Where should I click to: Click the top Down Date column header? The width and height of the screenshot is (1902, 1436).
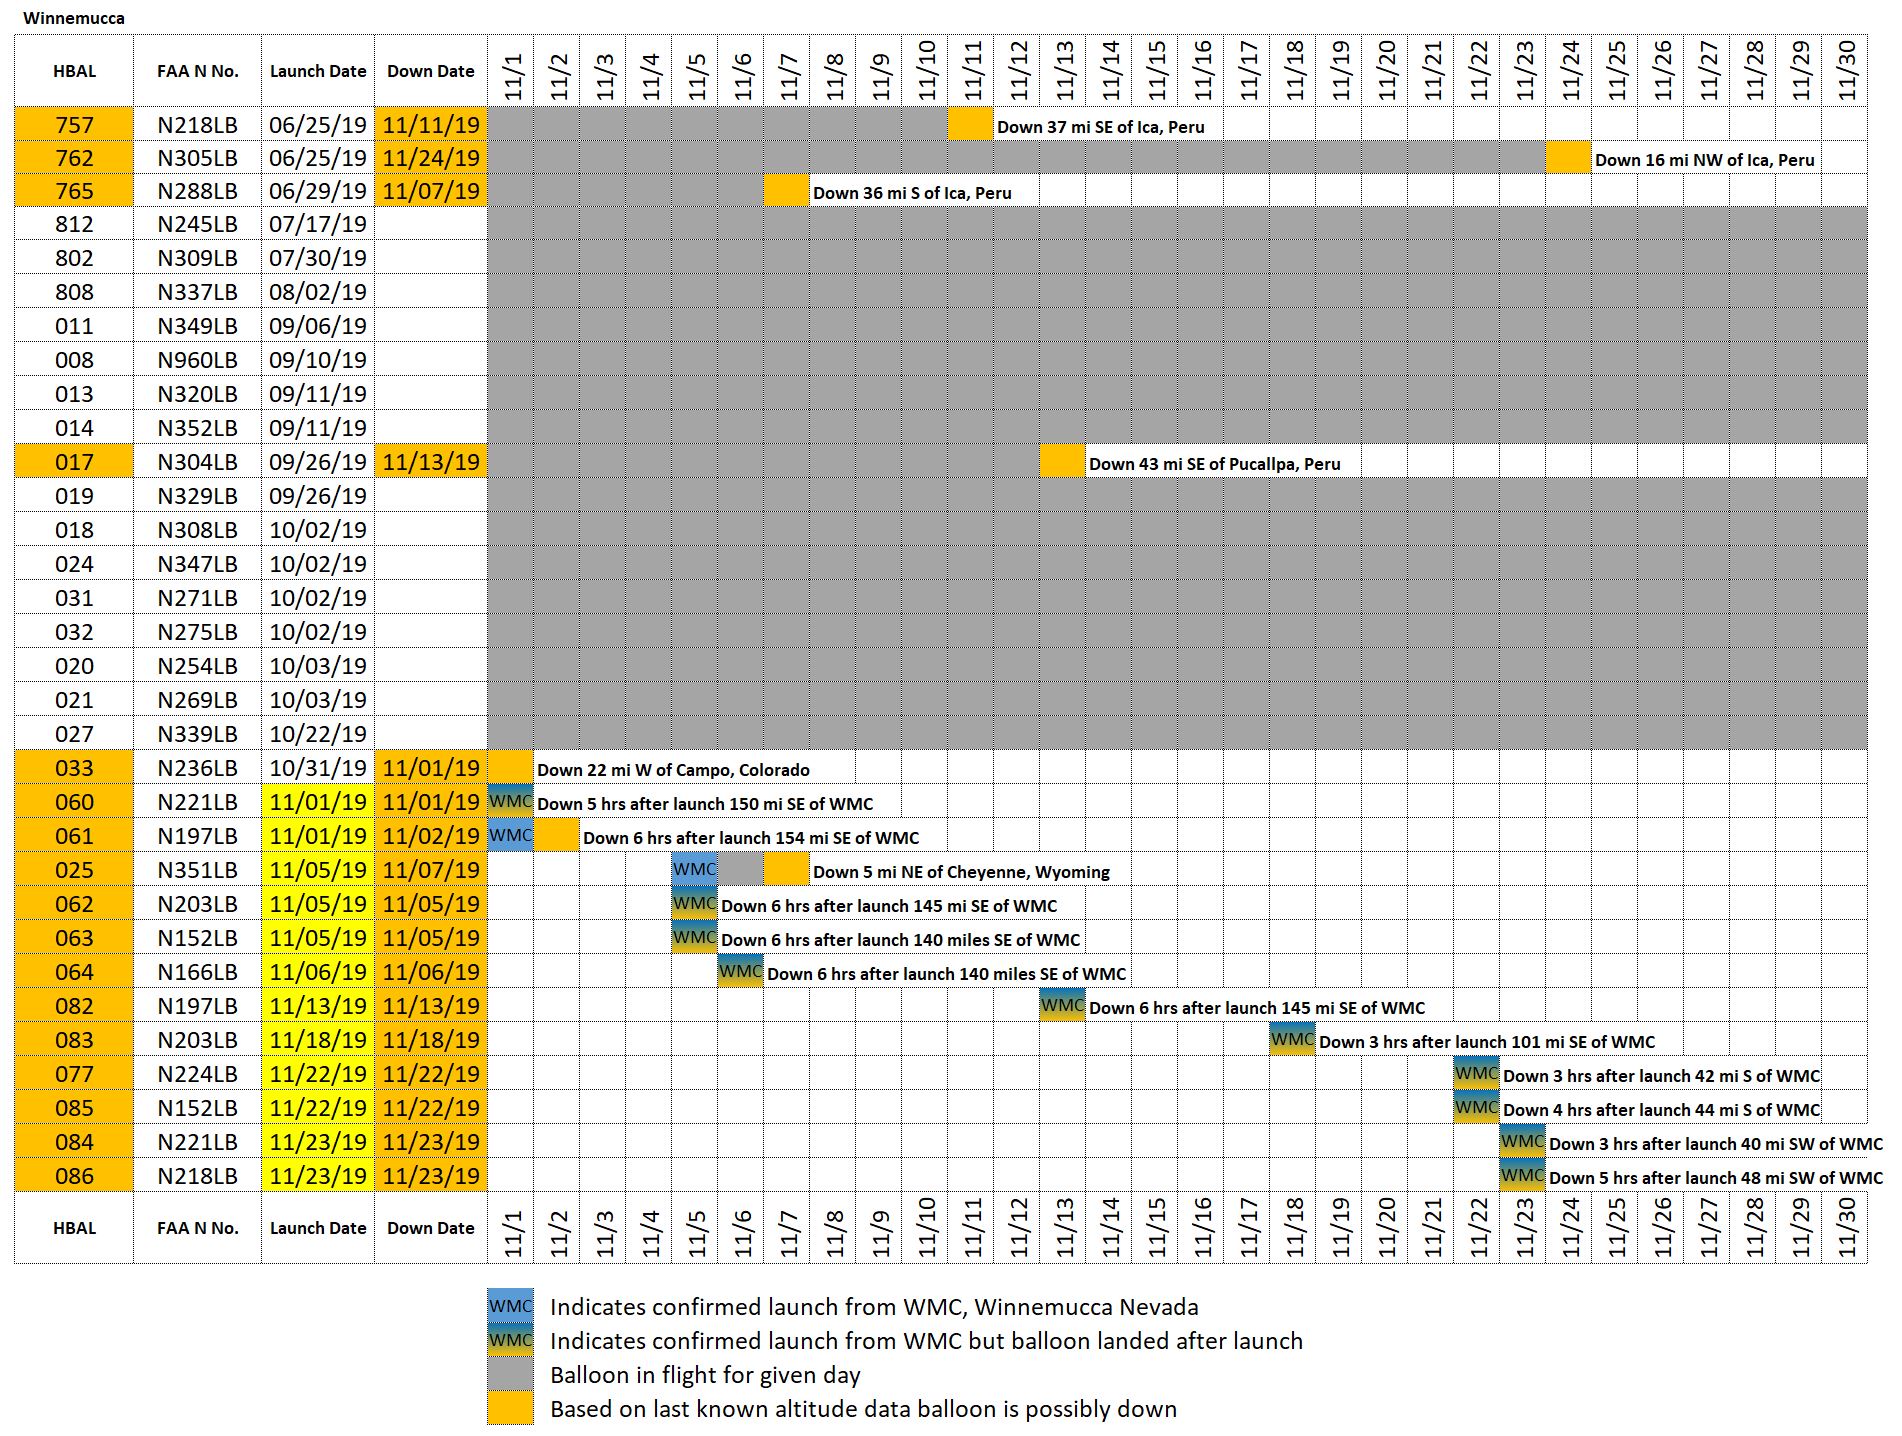[431, 71]
